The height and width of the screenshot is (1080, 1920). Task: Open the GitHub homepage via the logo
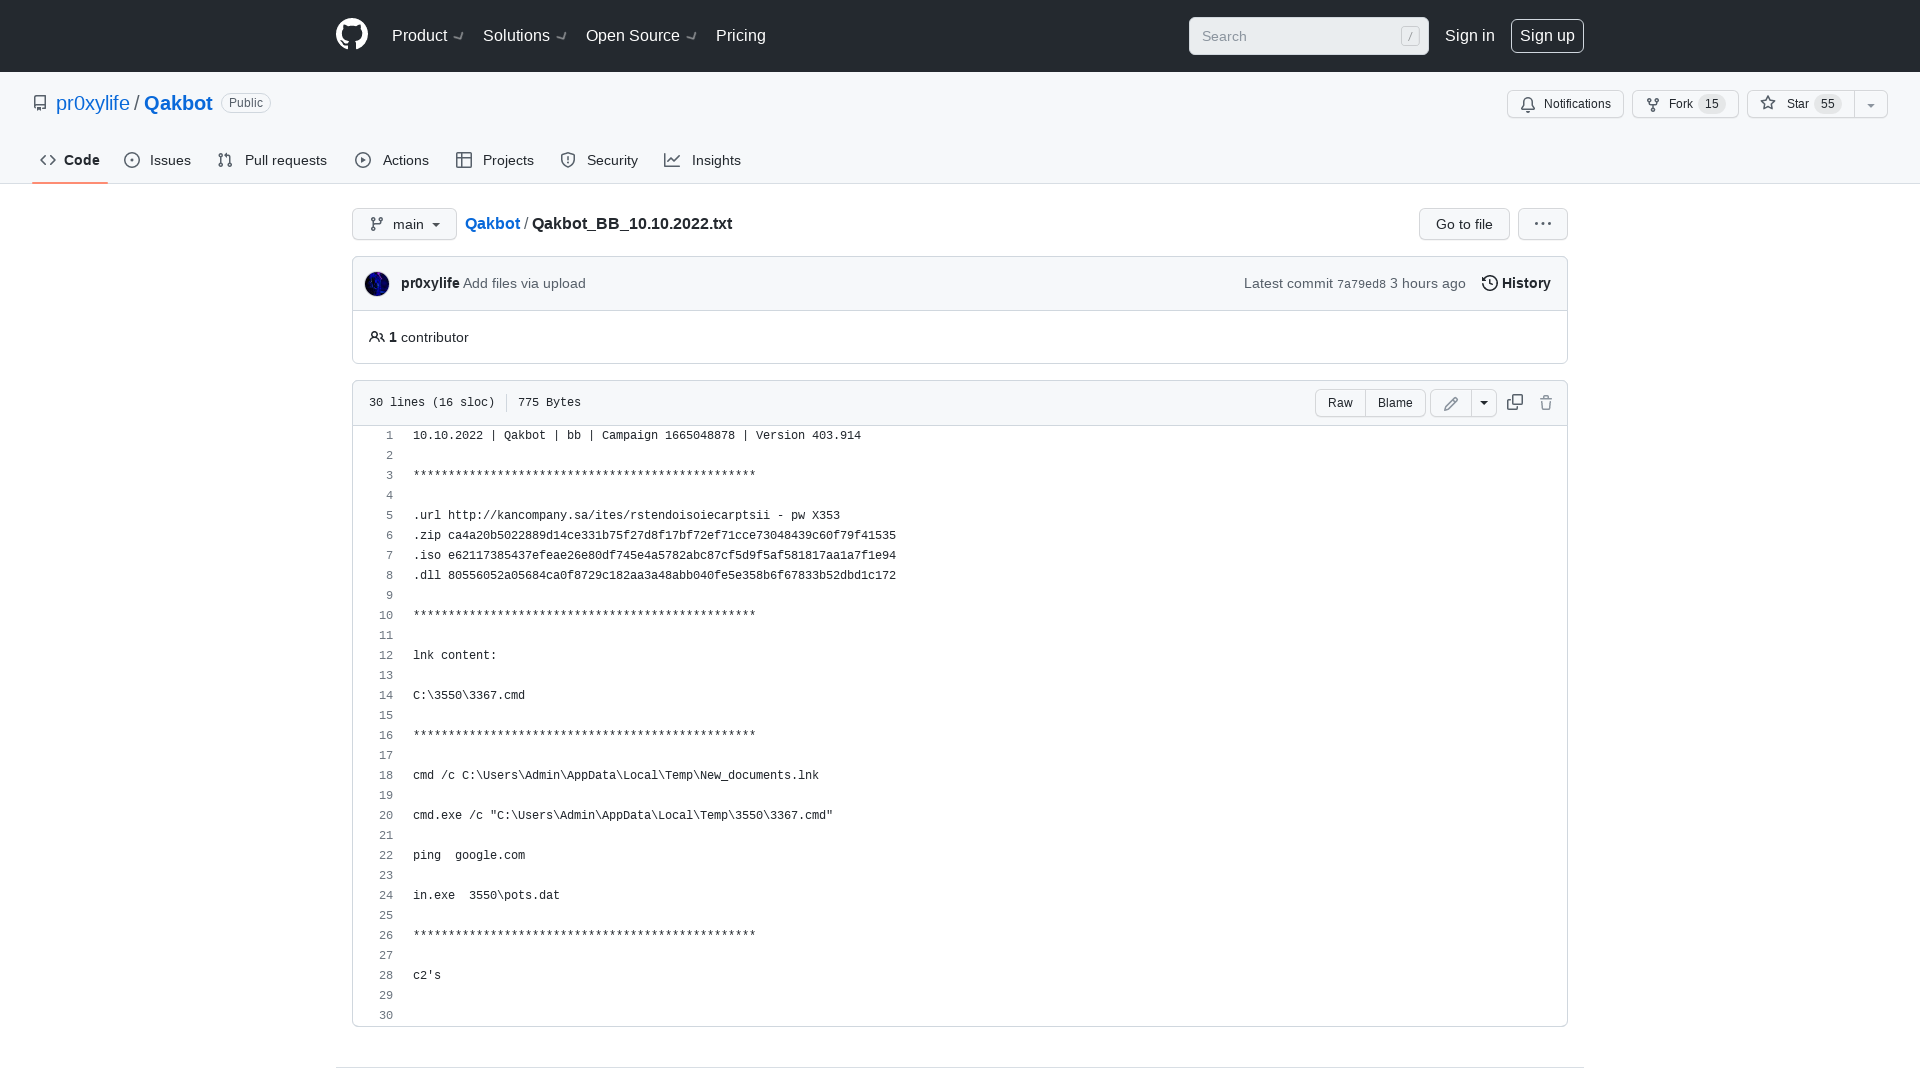(351, 34)
